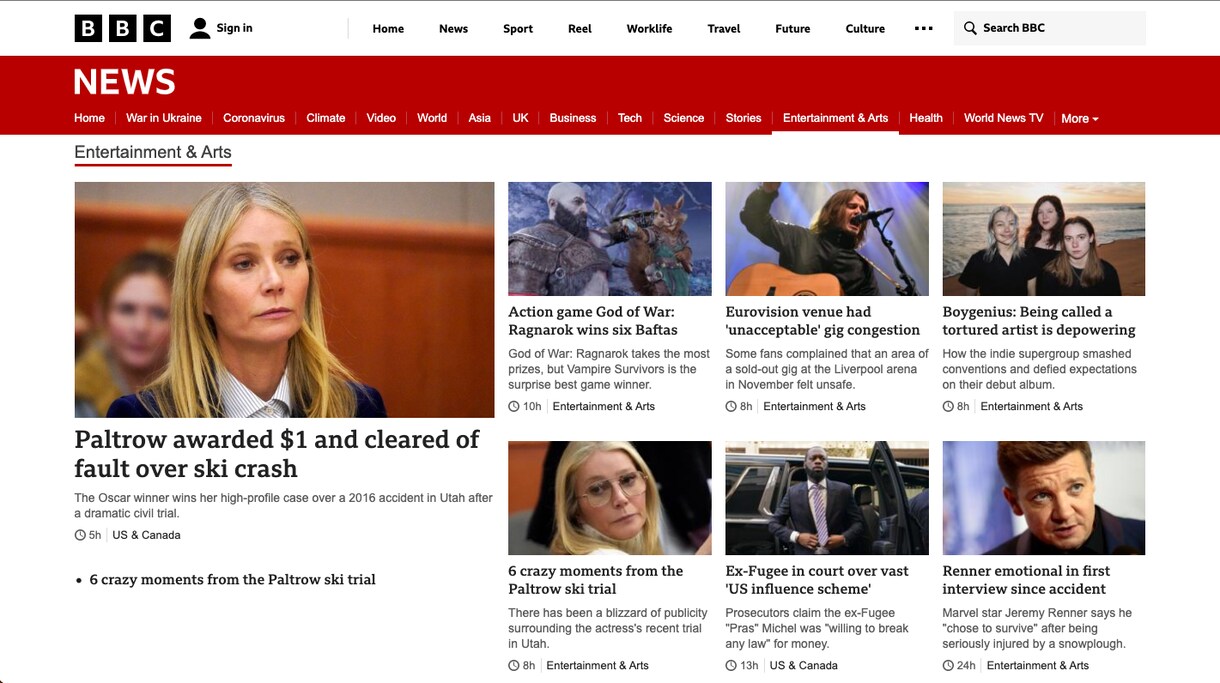
Task: Click the 10h timestamp under God of War
Action: 525,406
